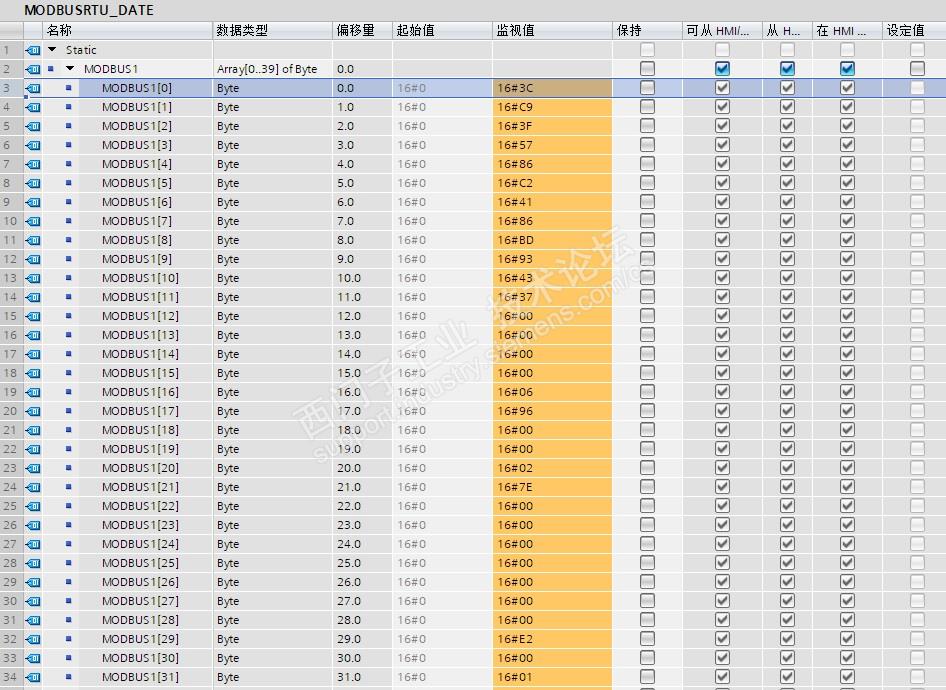
Task: Click the offset value 26.0
Action: click(x=349, y=582)
